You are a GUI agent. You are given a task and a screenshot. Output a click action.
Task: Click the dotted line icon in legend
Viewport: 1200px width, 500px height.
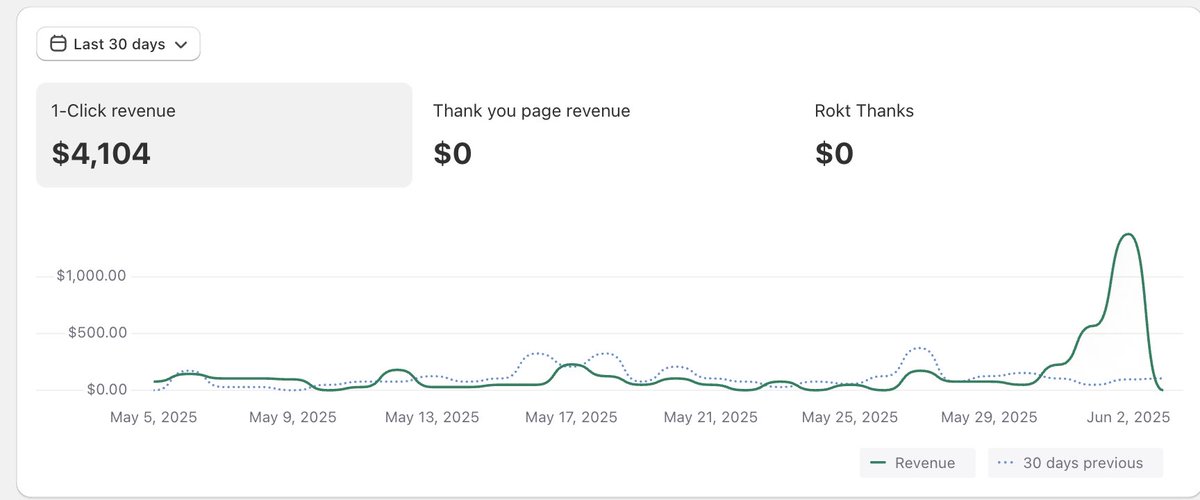coord(1007,463)
